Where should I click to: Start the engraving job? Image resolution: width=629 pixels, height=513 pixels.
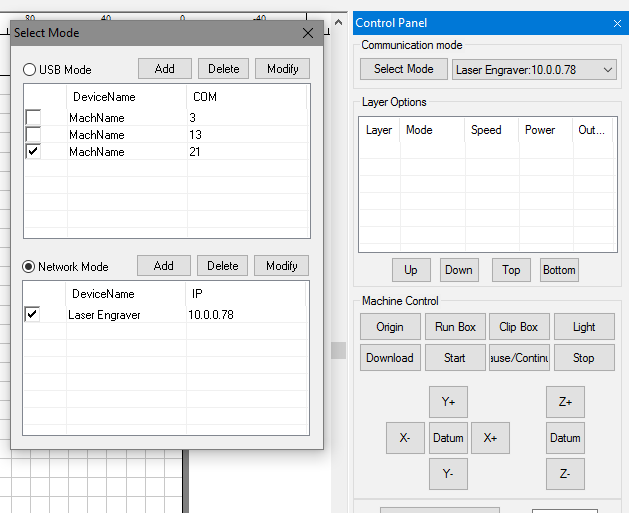point(455,358)
